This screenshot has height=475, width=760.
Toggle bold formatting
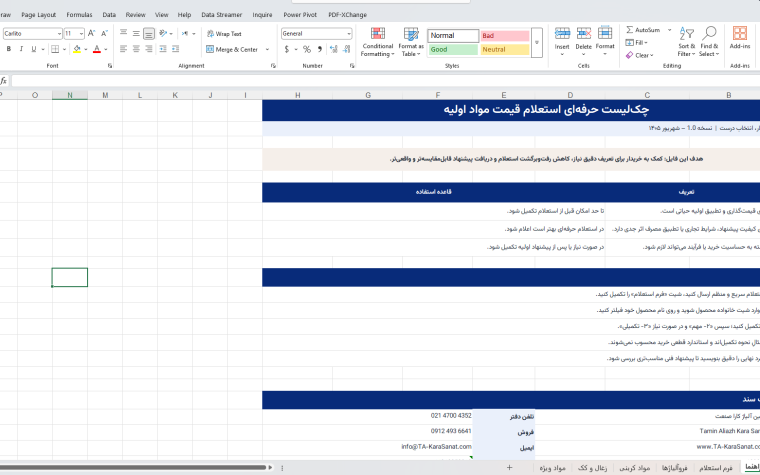click(x=8, y=49)
